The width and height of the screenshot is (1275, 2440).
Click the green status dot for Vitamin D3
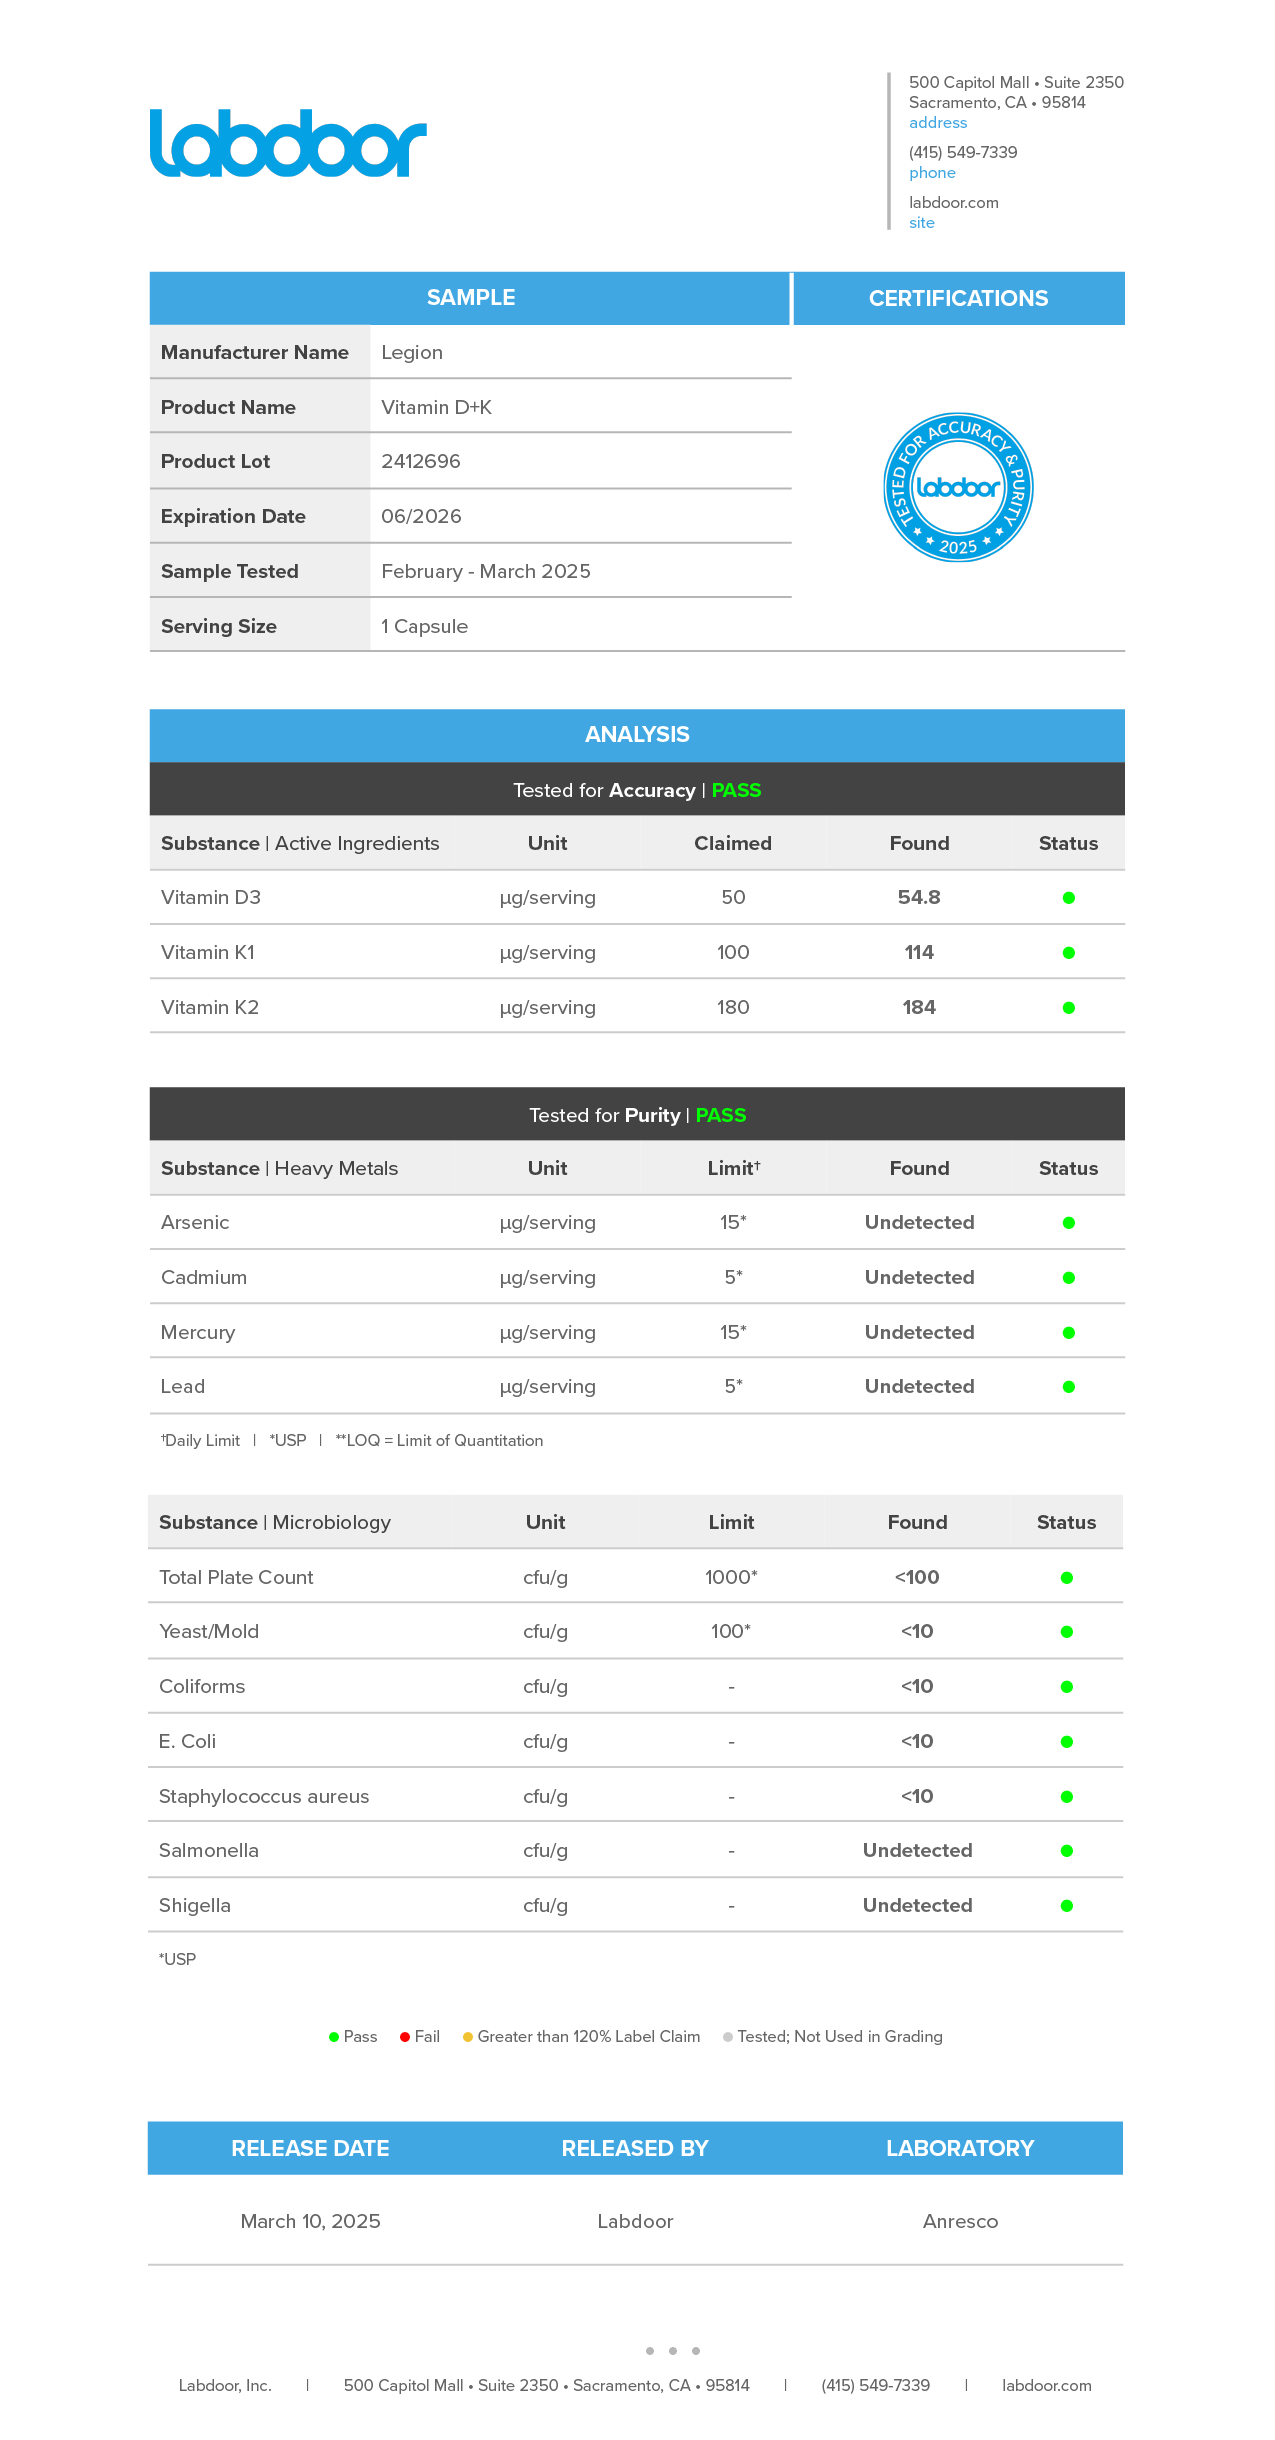[x=1068, y=898]
